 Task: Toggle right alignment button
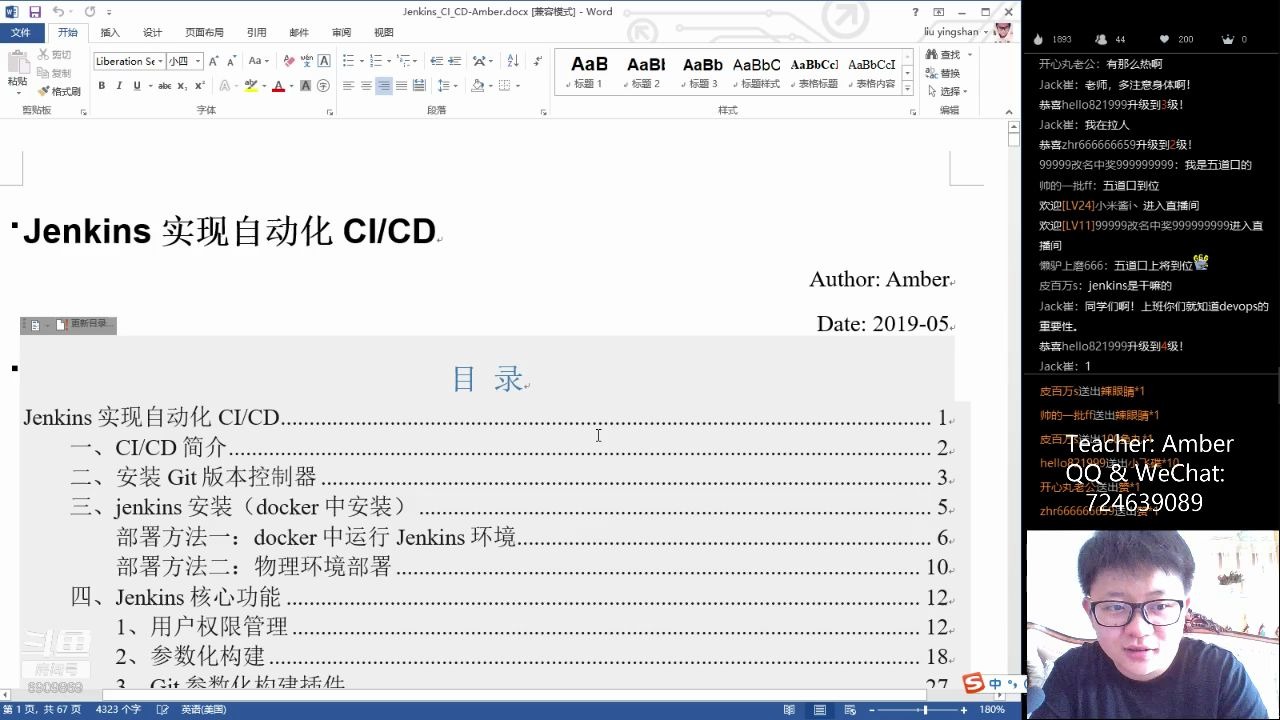point(384,86)
